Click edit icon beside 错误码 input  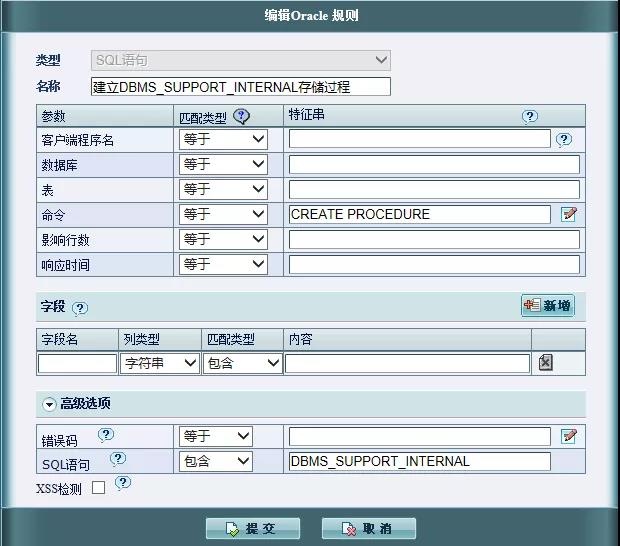[569, 436]
